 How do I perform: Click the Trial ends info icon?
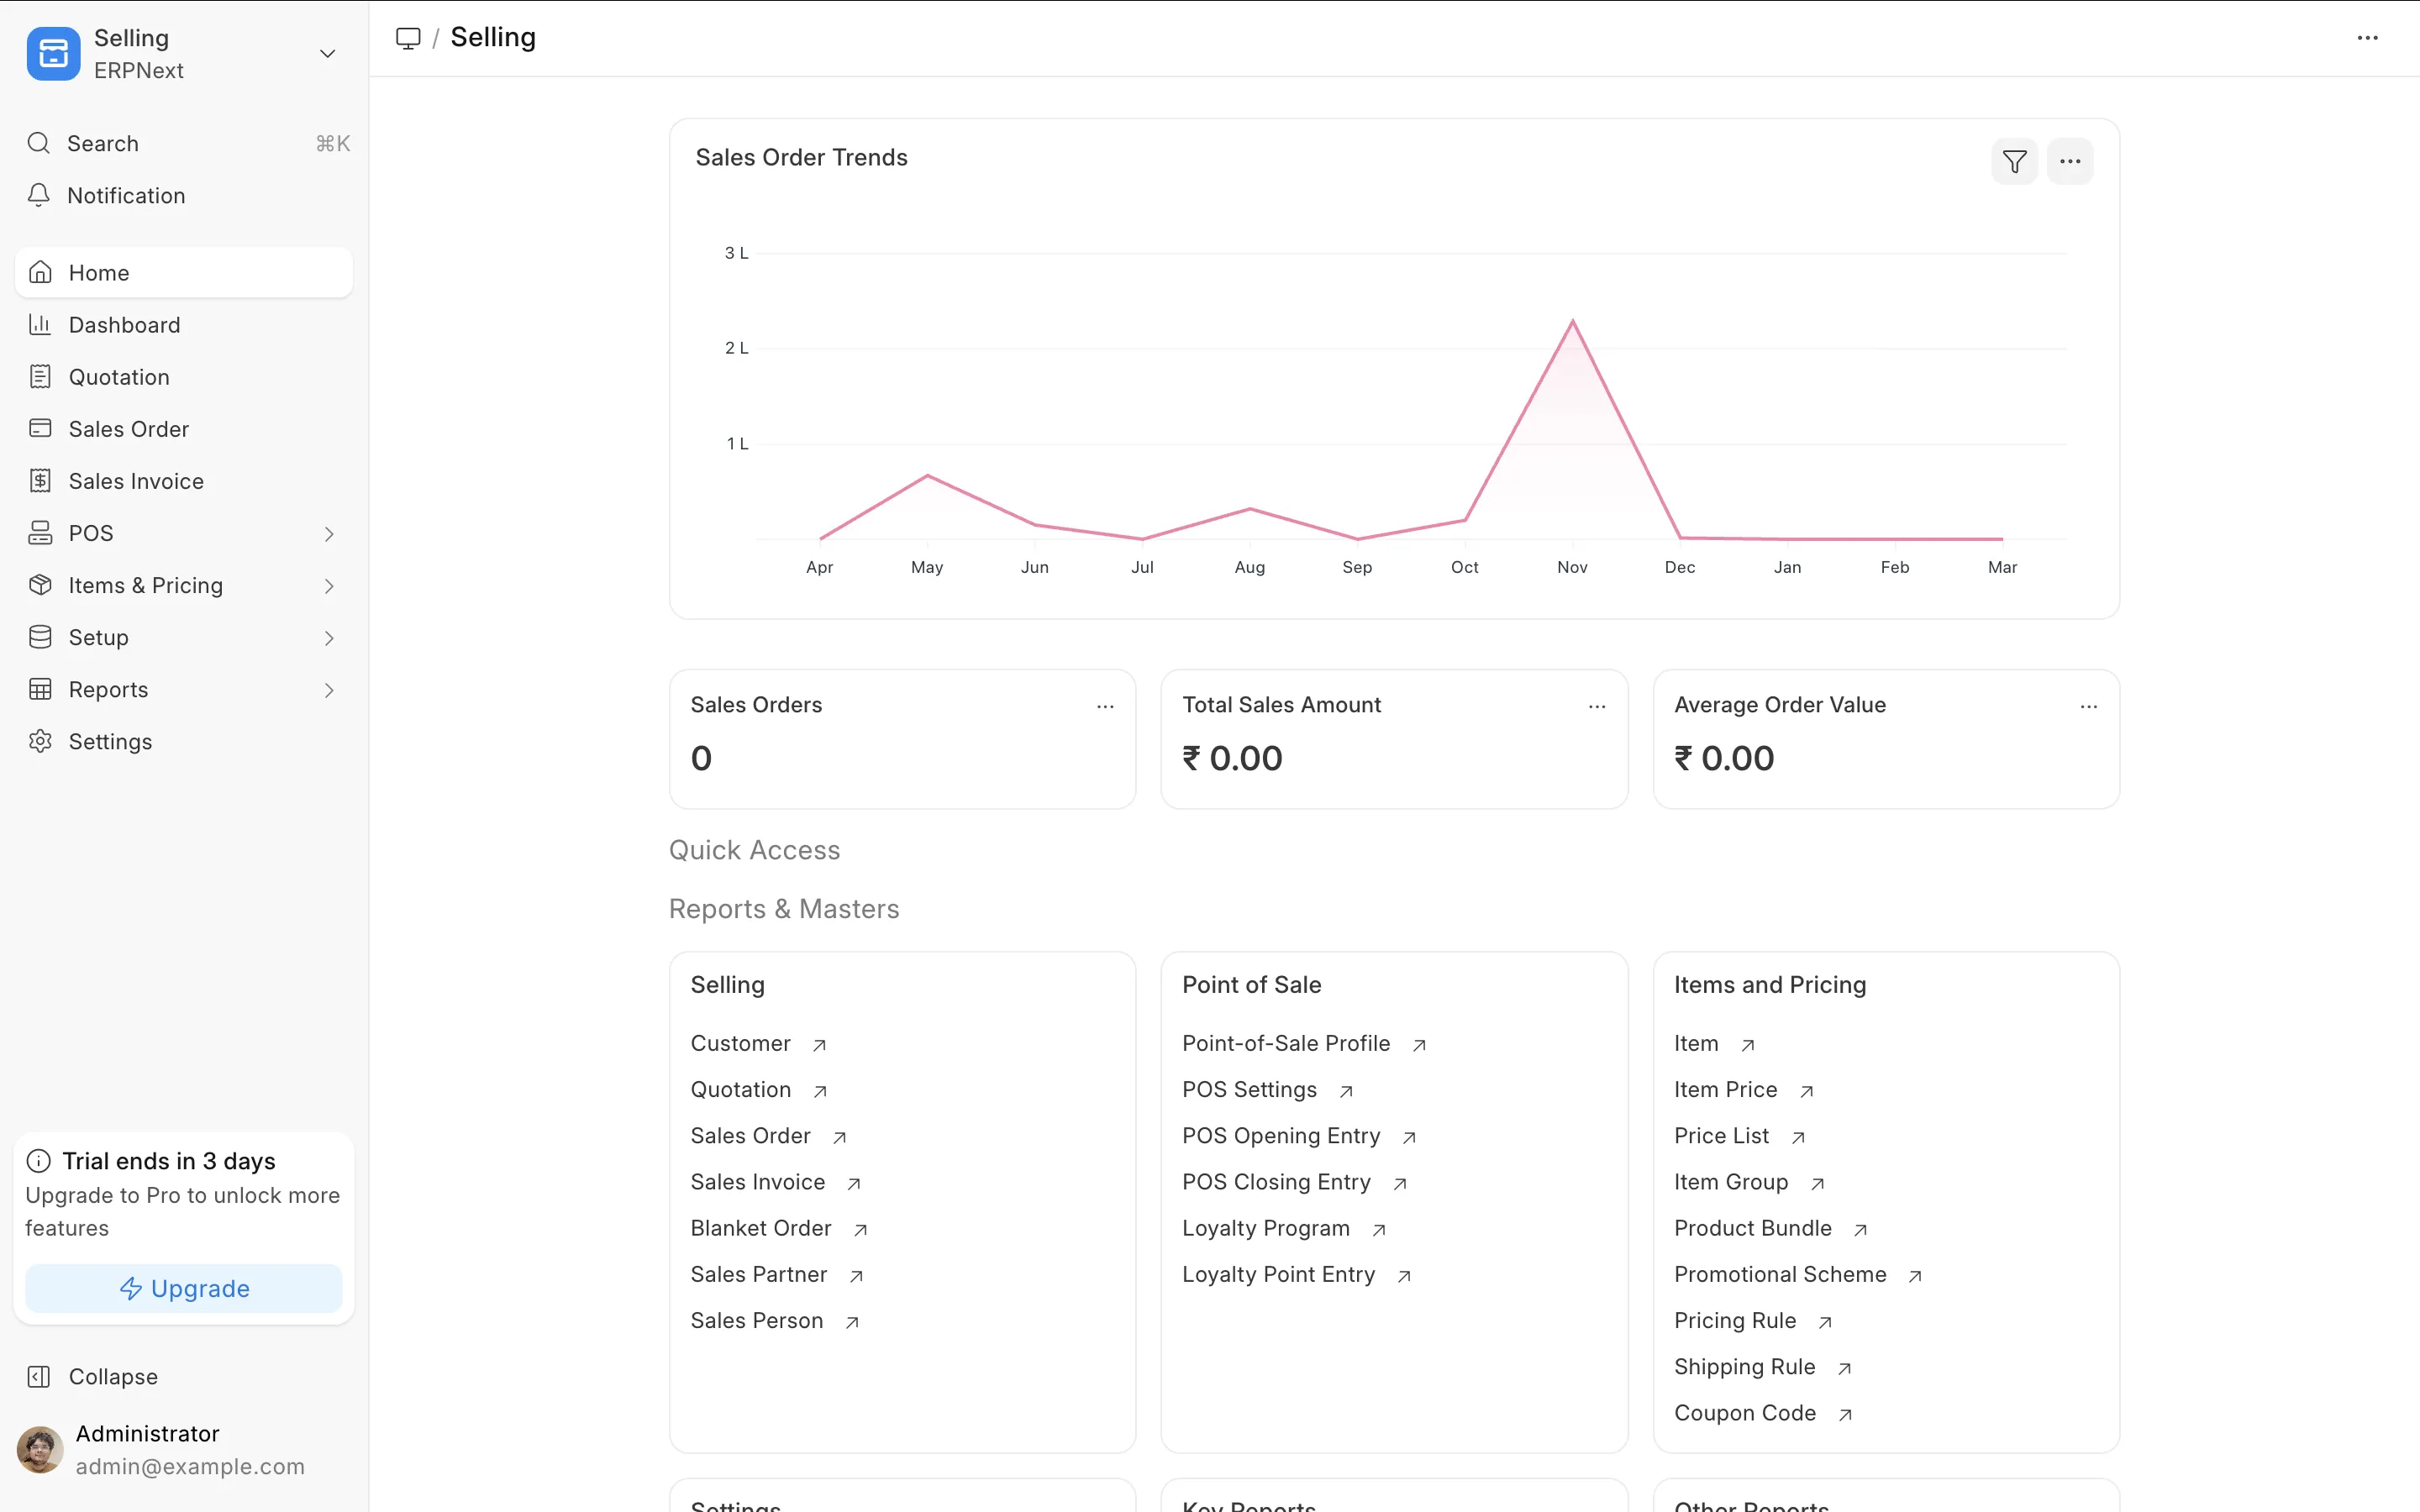(x=38, y=1161)
